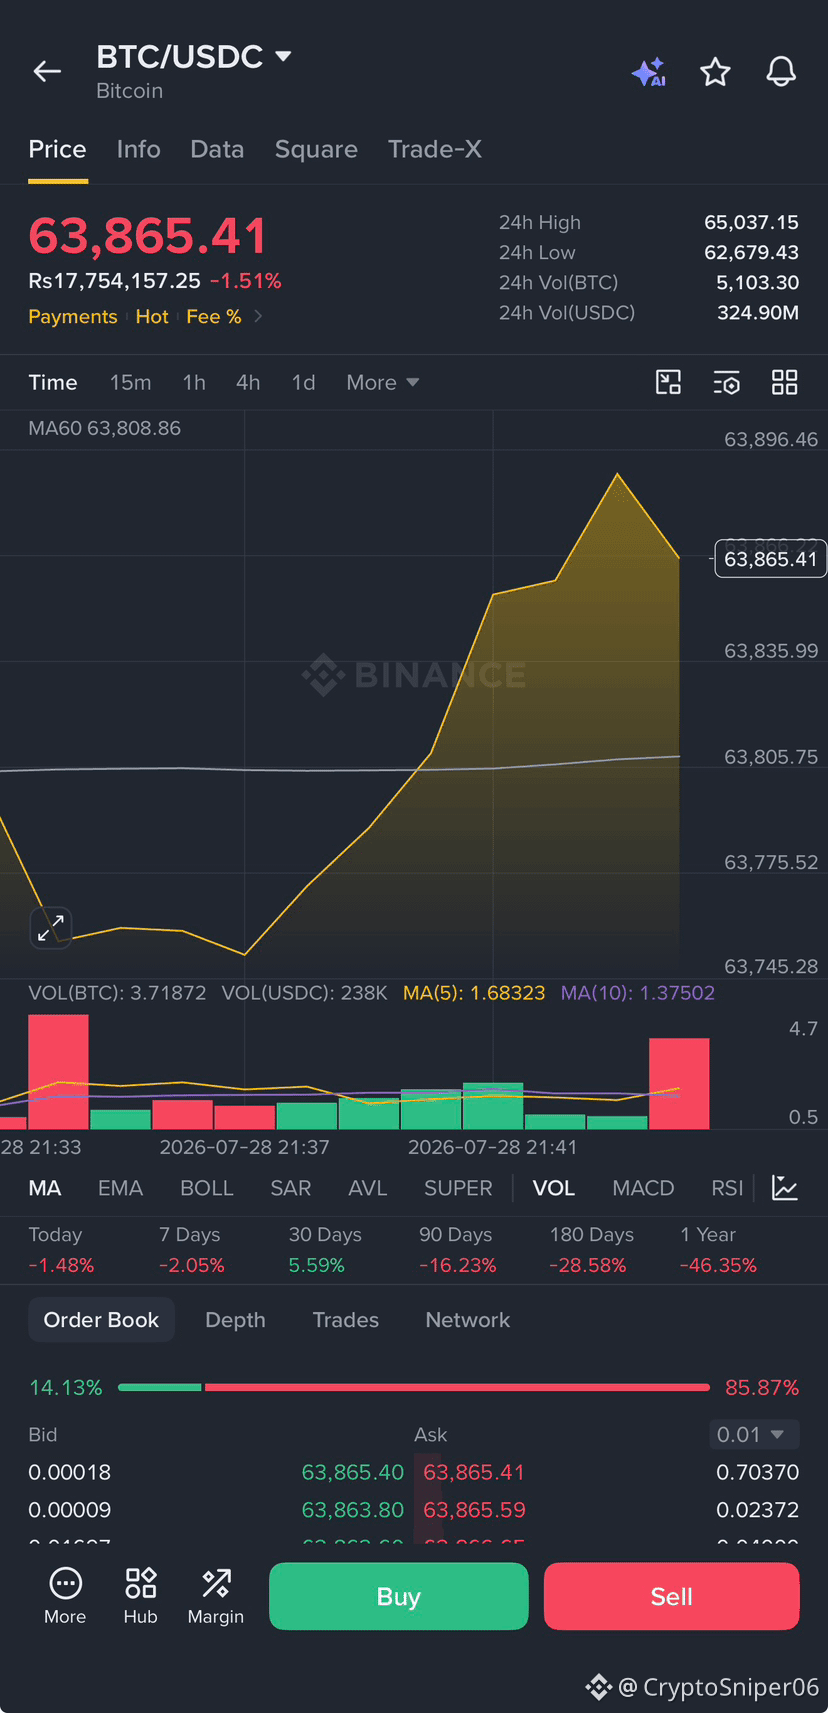Expand the More timeframes dropdown
The width and height of the screenshot is (828, 1713).
click(x=382, y=382)
